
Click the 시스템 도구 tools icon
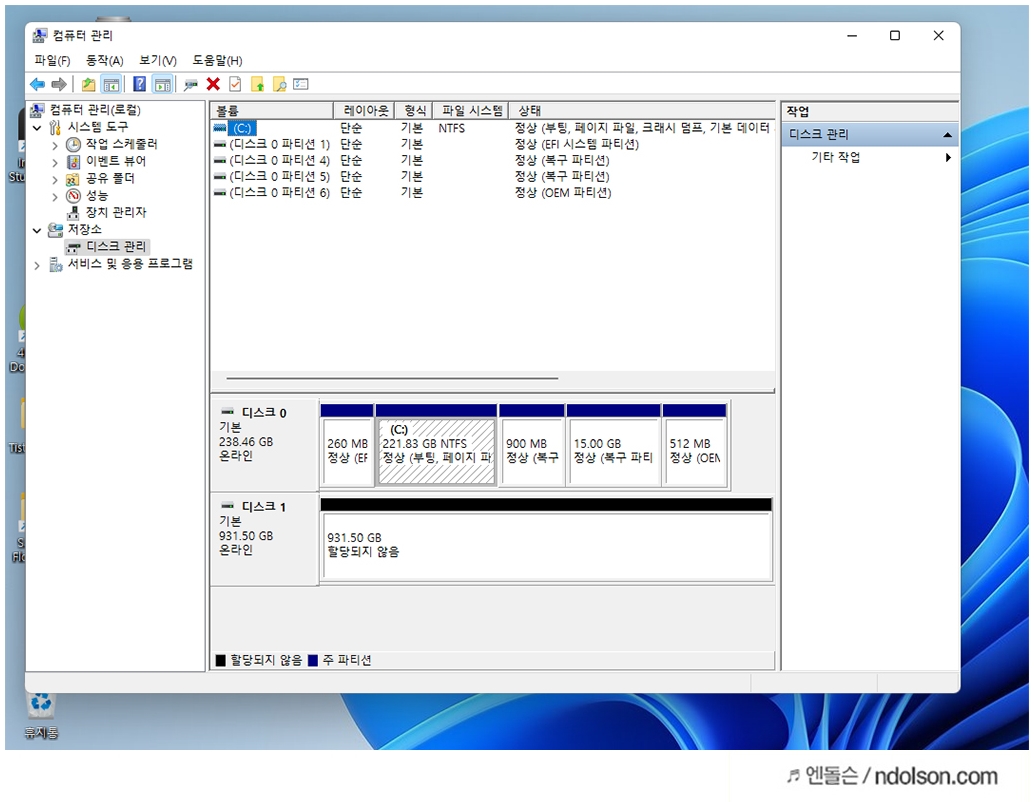[56, 127]
